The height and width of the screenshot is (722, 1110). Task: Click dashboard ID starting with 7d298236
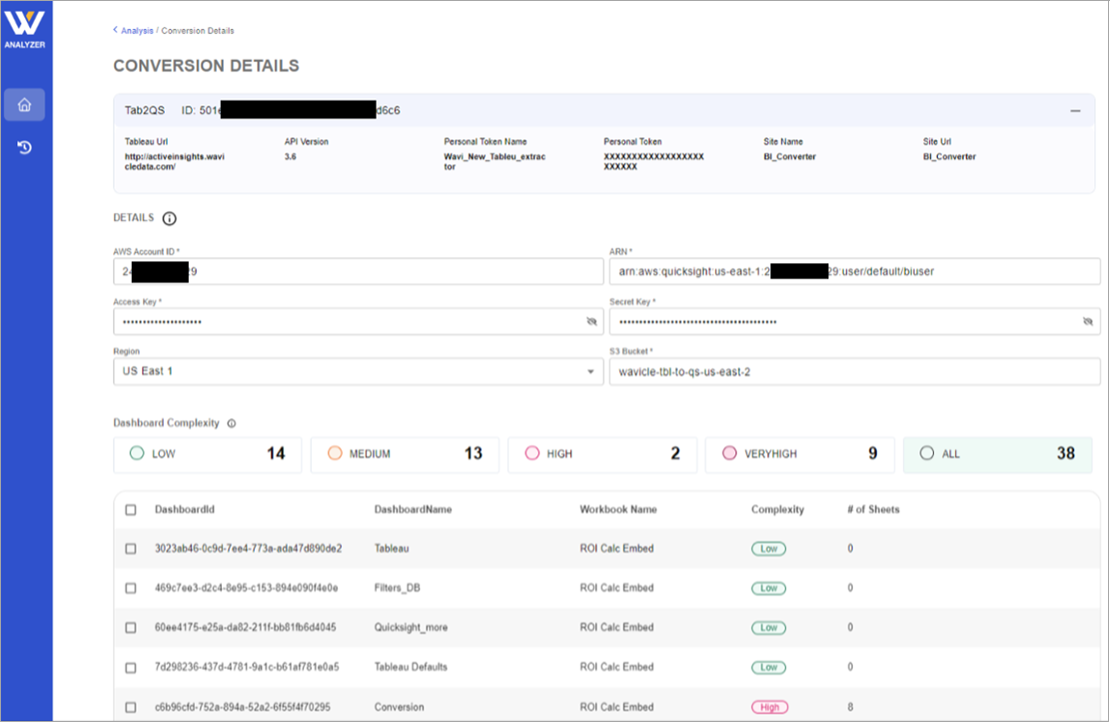(x=247, y=667)
